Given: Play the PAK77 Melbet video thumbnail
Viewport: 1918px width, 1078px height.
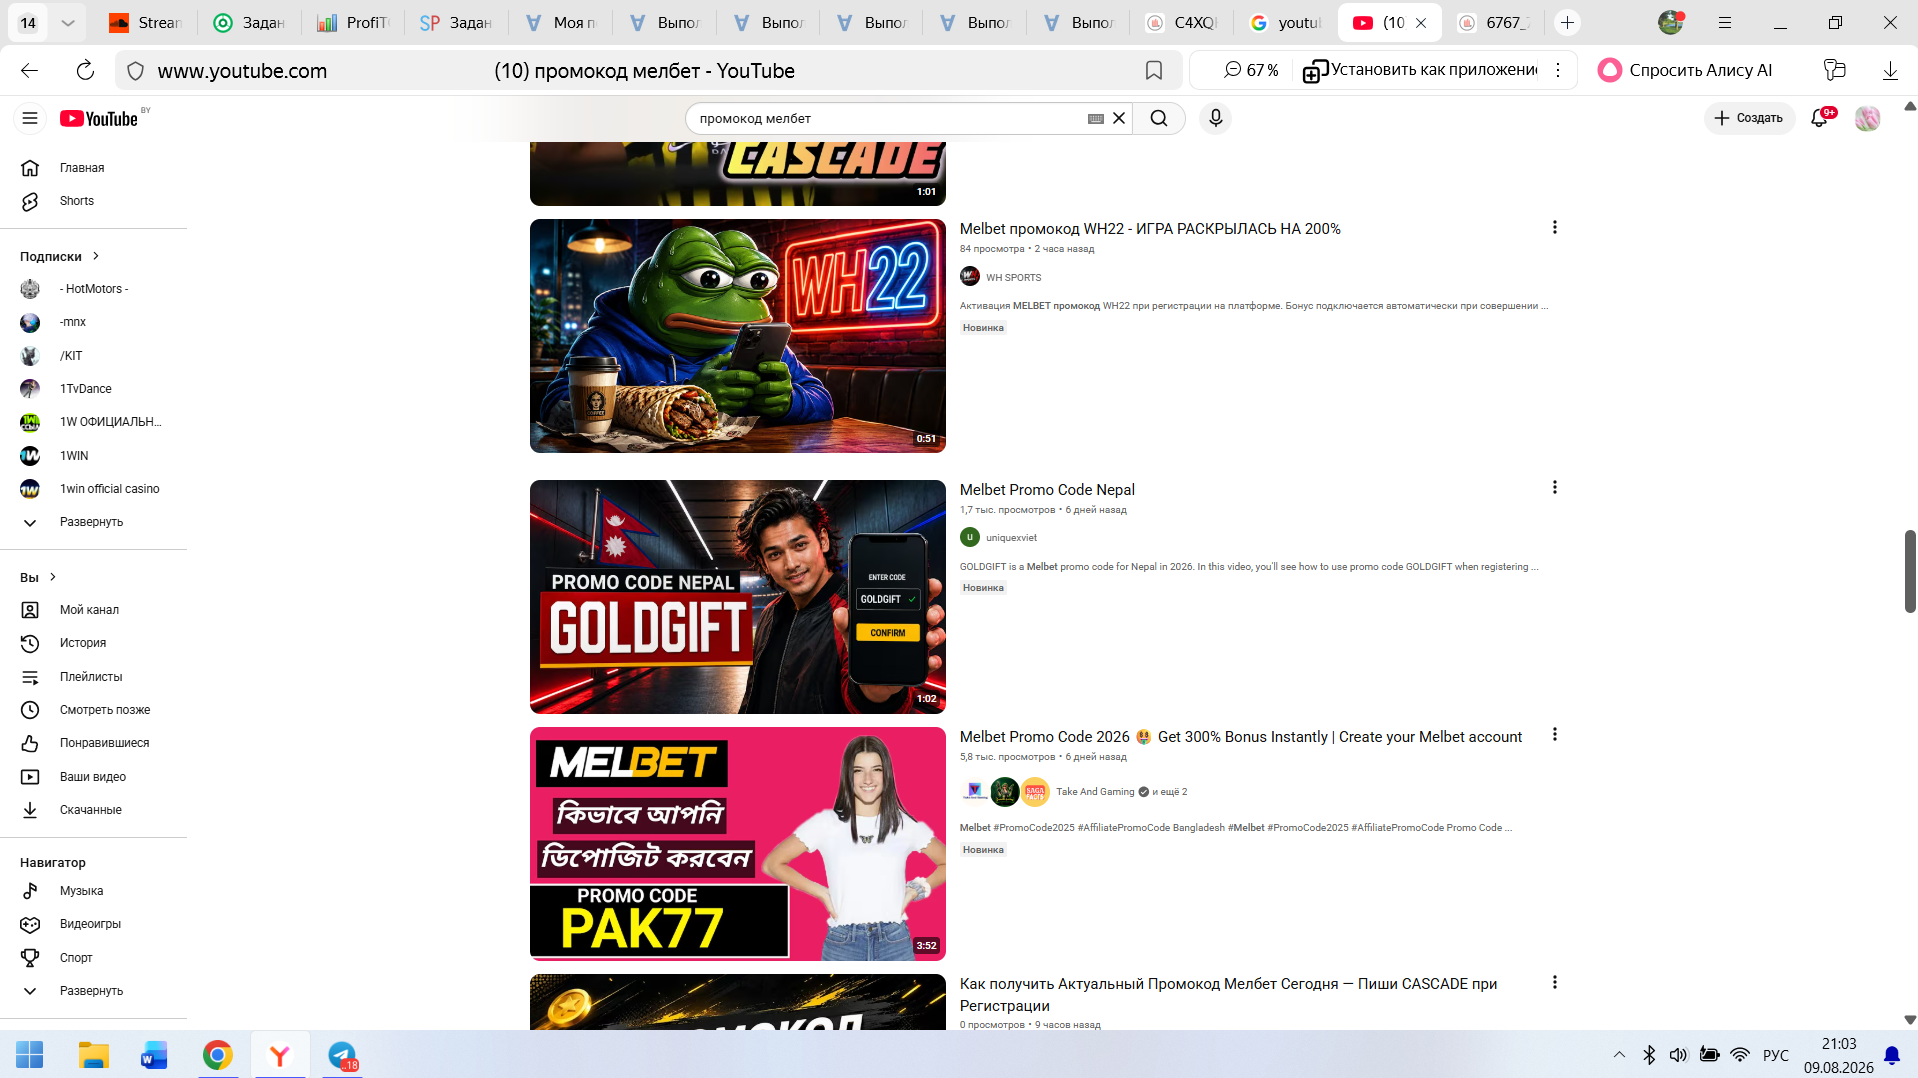Looking at the screenshot, I should pos(738,844).
